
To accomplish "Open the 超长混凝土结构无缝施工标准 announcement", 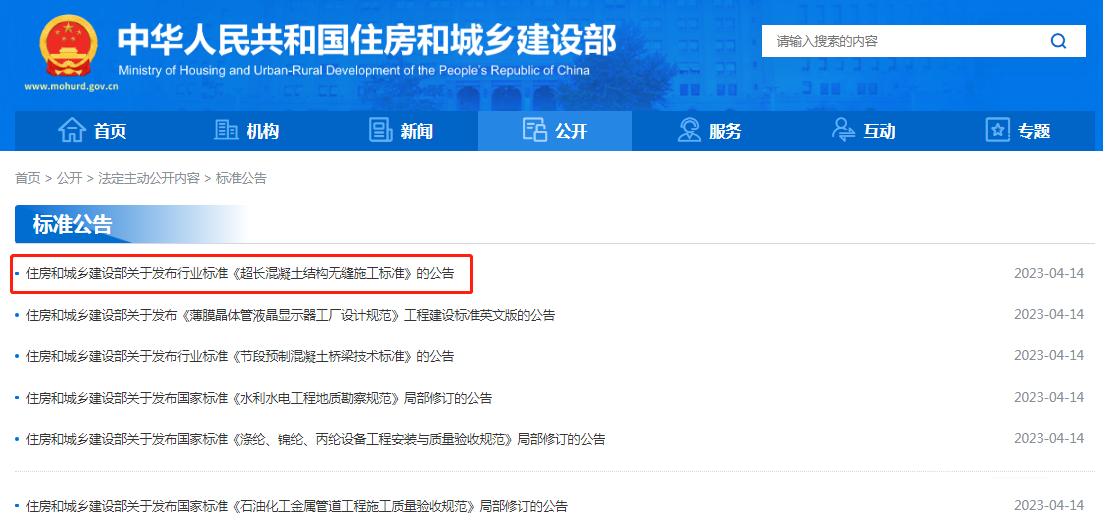I will coord(240,273).
